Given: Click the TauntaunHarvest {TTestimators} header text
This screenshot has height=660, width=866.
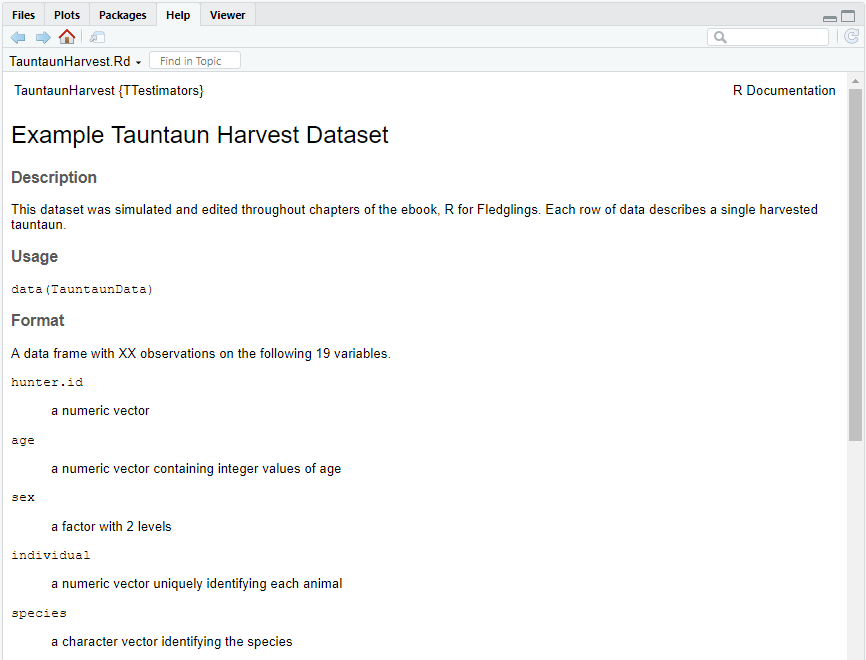Looking at the screenshot, I should (x=109, y=91).
